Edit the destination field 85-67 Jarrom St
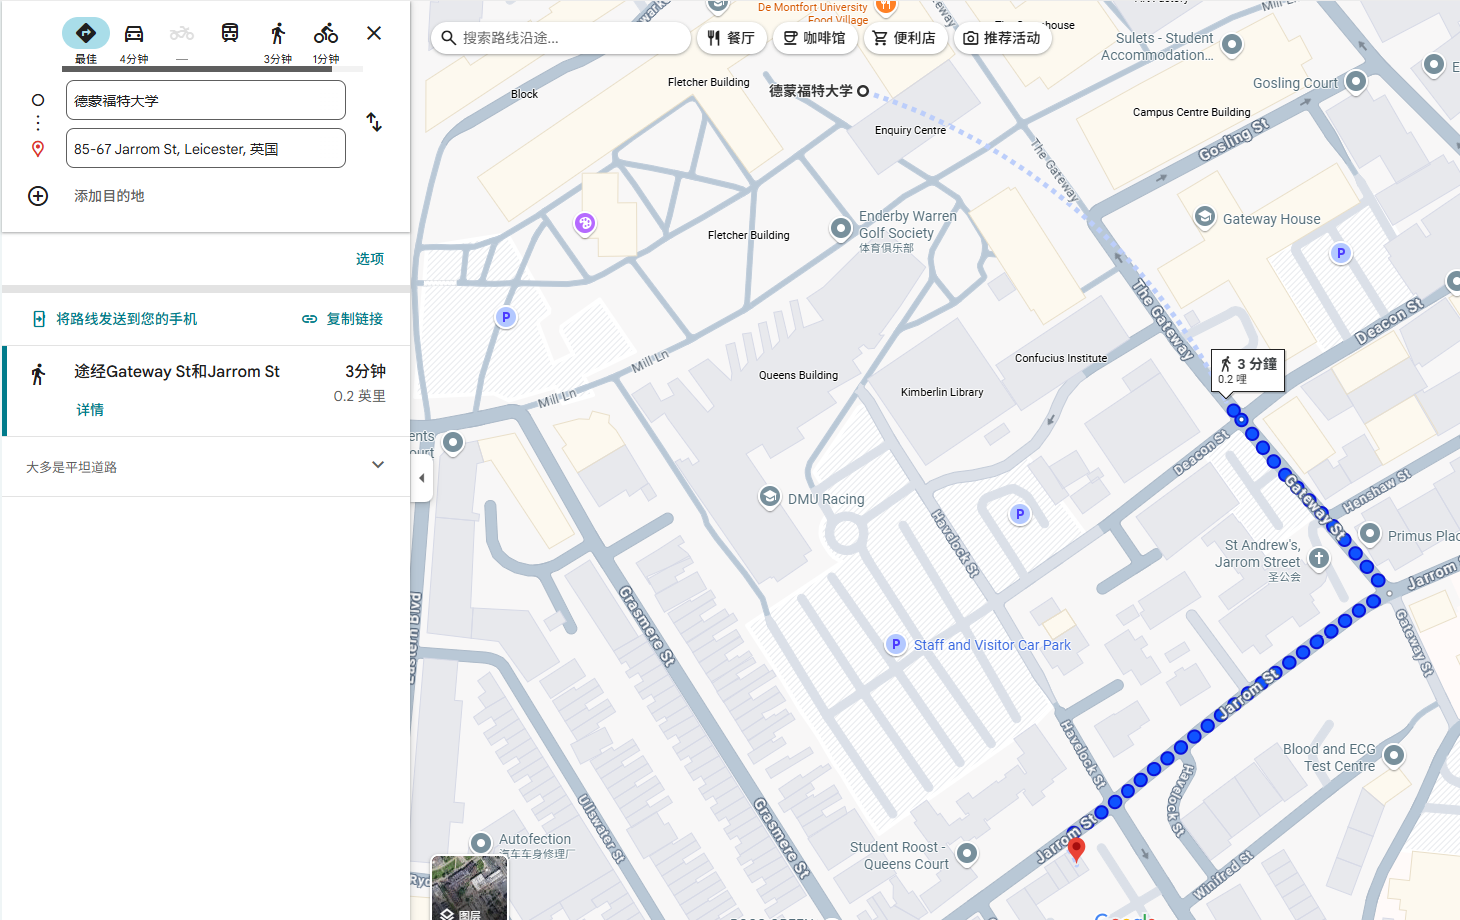This screenshot has height=920, width=1460. [206, 149]
